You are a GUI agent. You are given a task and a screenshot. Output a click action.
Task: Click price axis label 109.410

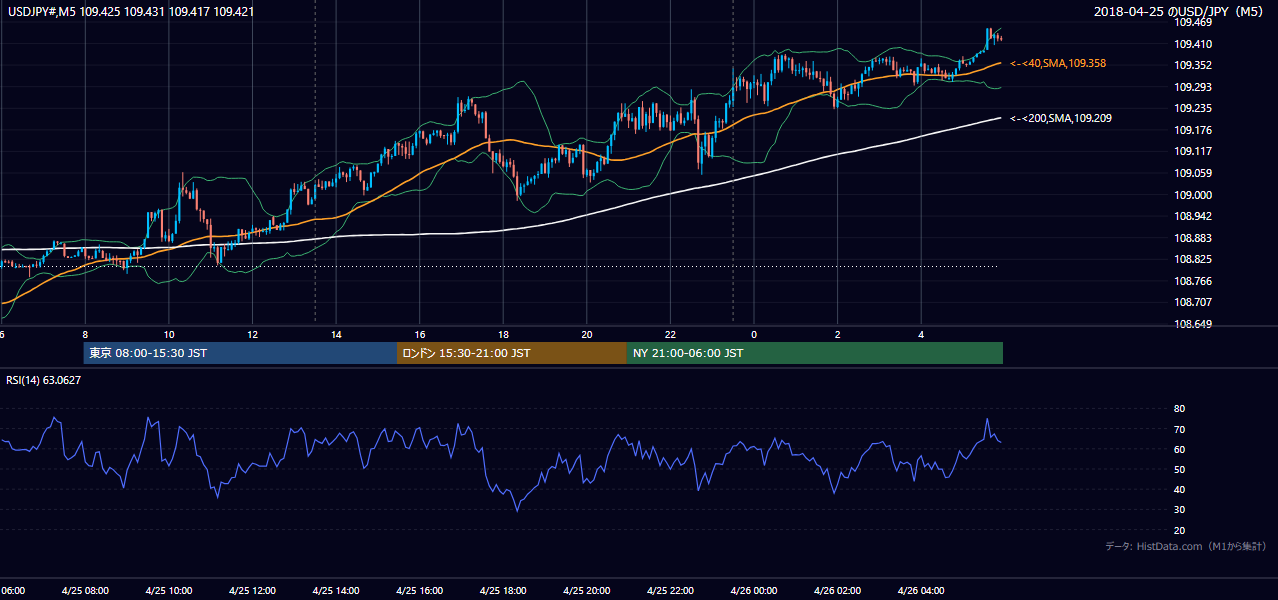(x=1193, y=44)
